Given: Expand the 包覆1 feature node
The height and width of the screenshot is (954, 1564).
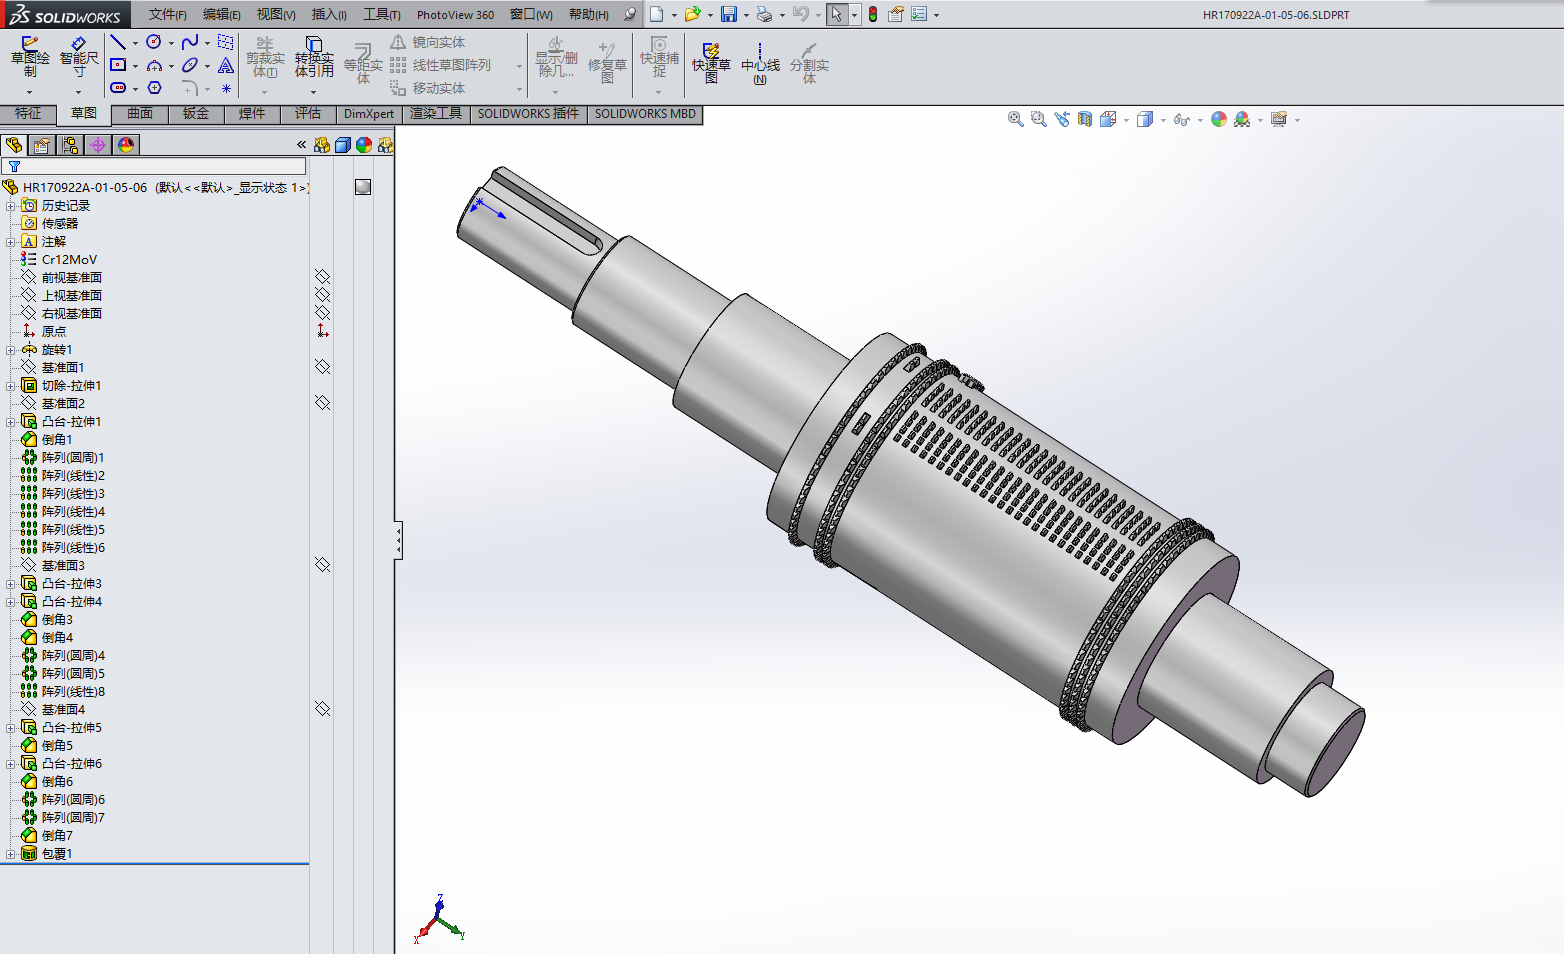Looking at the screenshot, I should [11, 853].
